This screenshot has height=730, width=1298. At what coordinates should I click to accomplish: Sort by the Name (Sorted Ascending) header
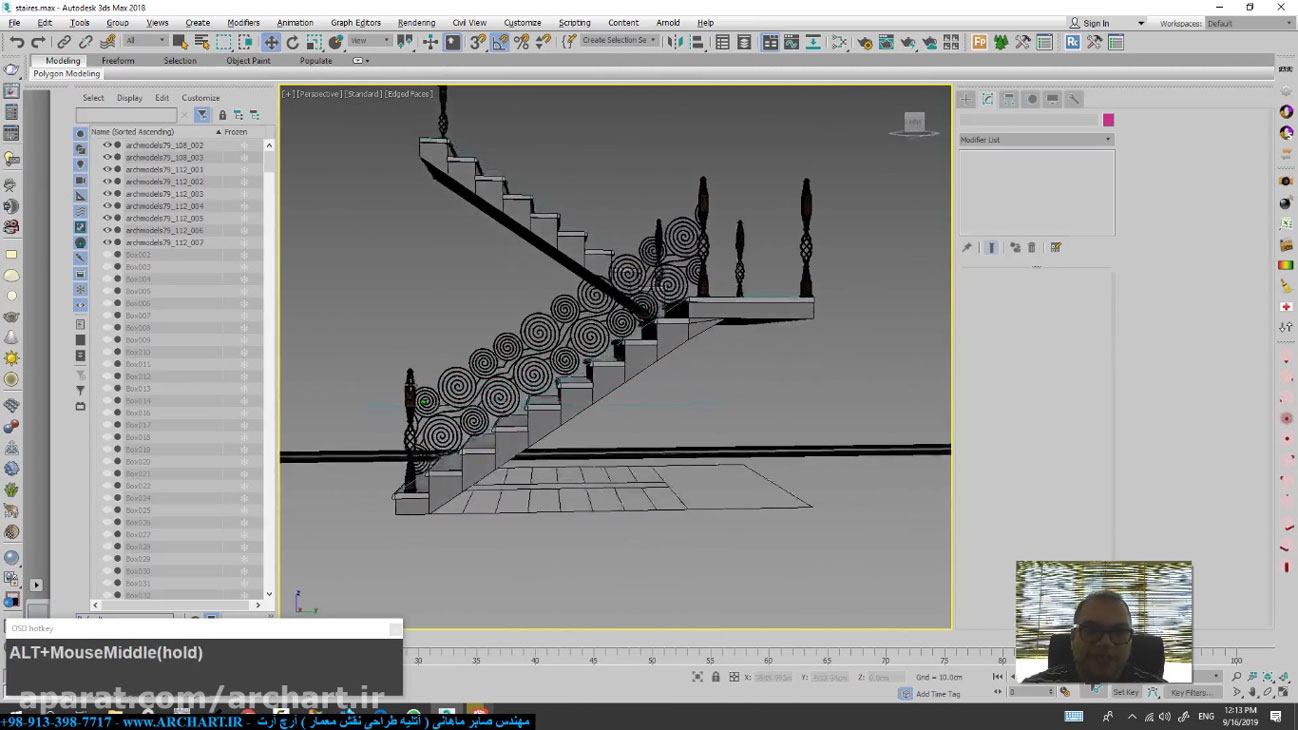pos(132,132)
